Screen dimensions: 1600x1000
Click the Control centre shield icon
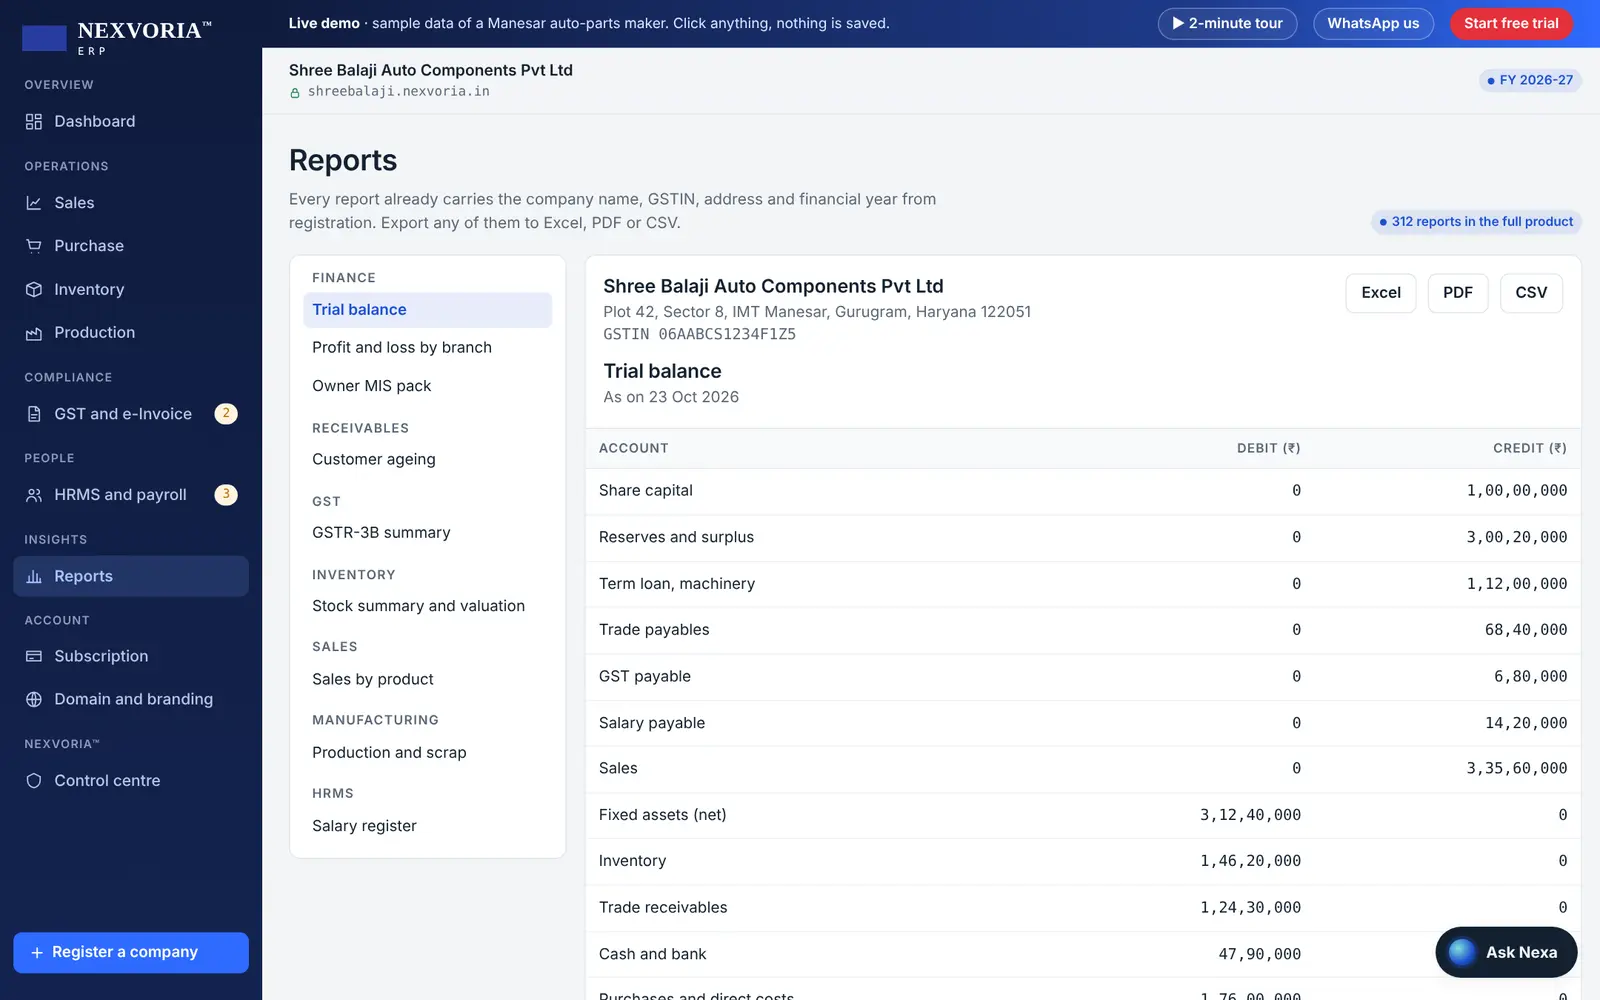pos(34,781)
